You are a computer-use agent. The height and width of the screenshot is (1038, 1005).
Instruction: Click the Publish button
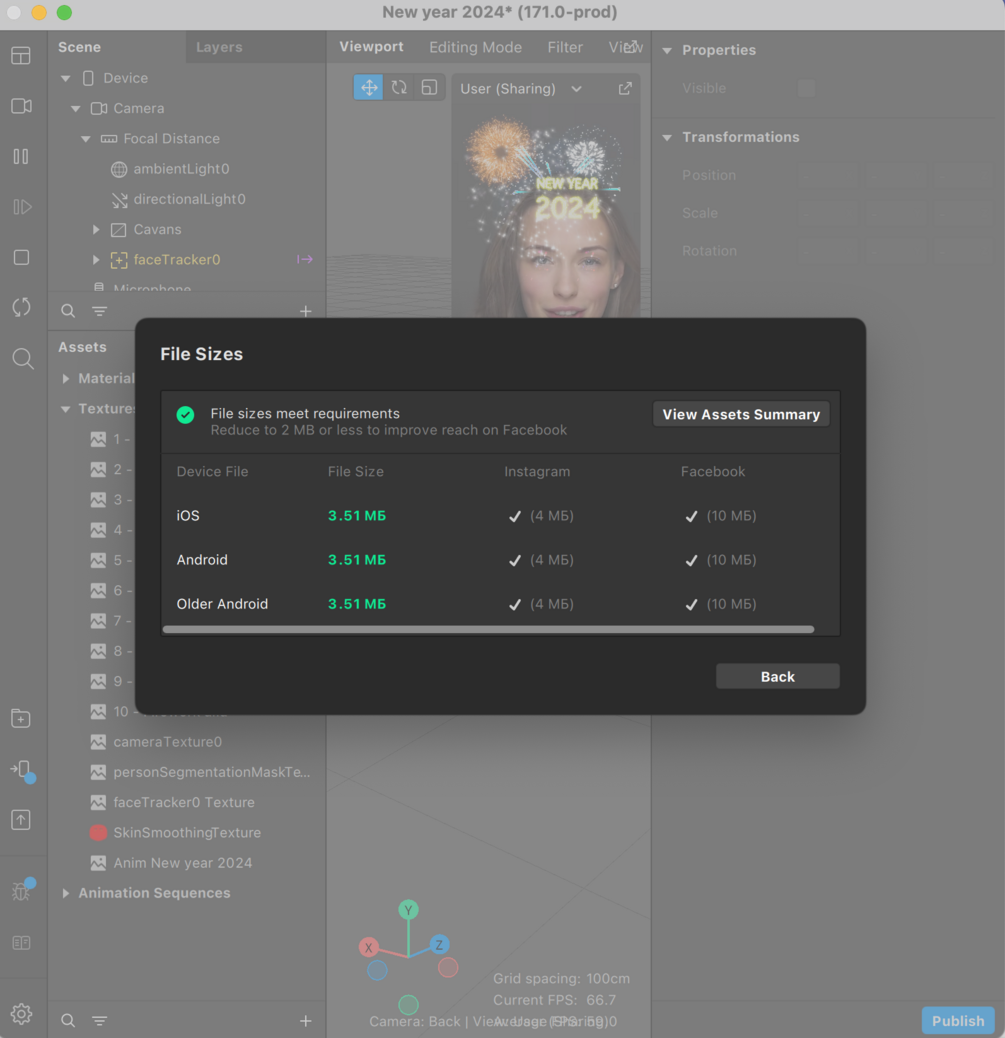[x=957, y=1021]
